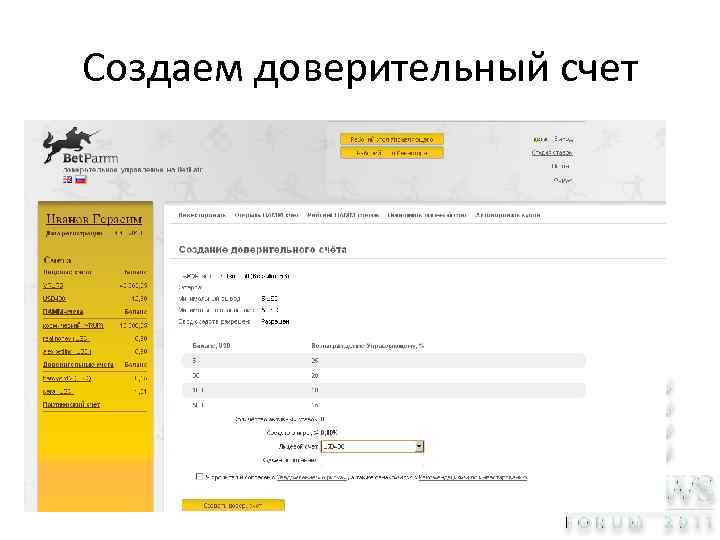This screenshot has width=720, height=540.
Task: Open the Лицевой счет dropdown
Action: point(372,446)
